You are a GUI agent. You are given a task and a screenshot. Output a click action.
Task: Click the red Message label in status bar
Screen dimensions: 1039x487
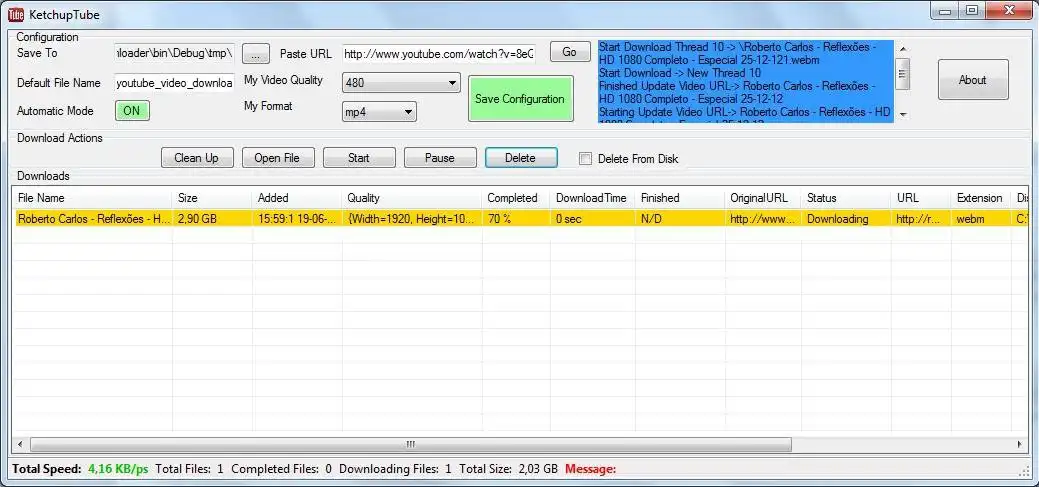click(590, 468)
